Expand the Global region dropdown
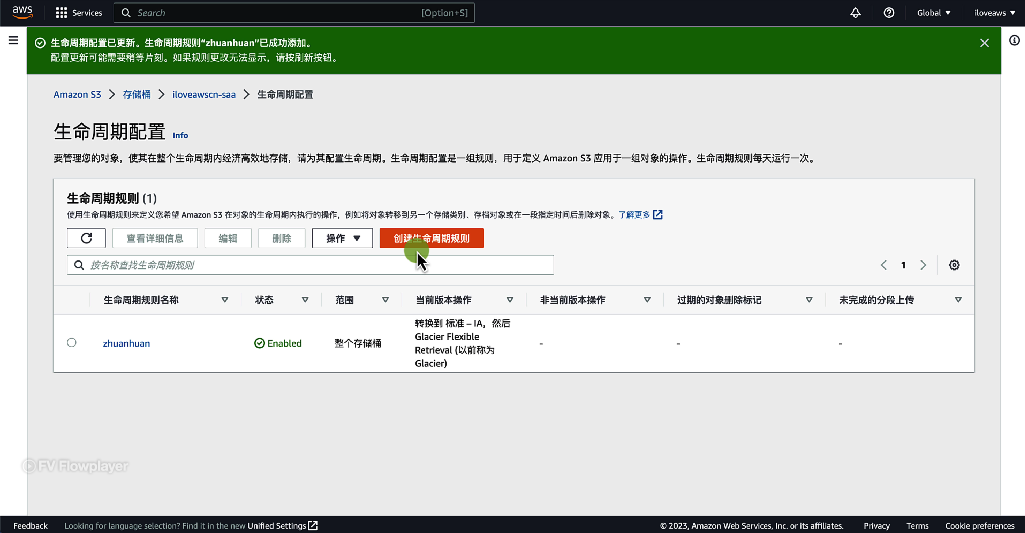 point(933,12)
